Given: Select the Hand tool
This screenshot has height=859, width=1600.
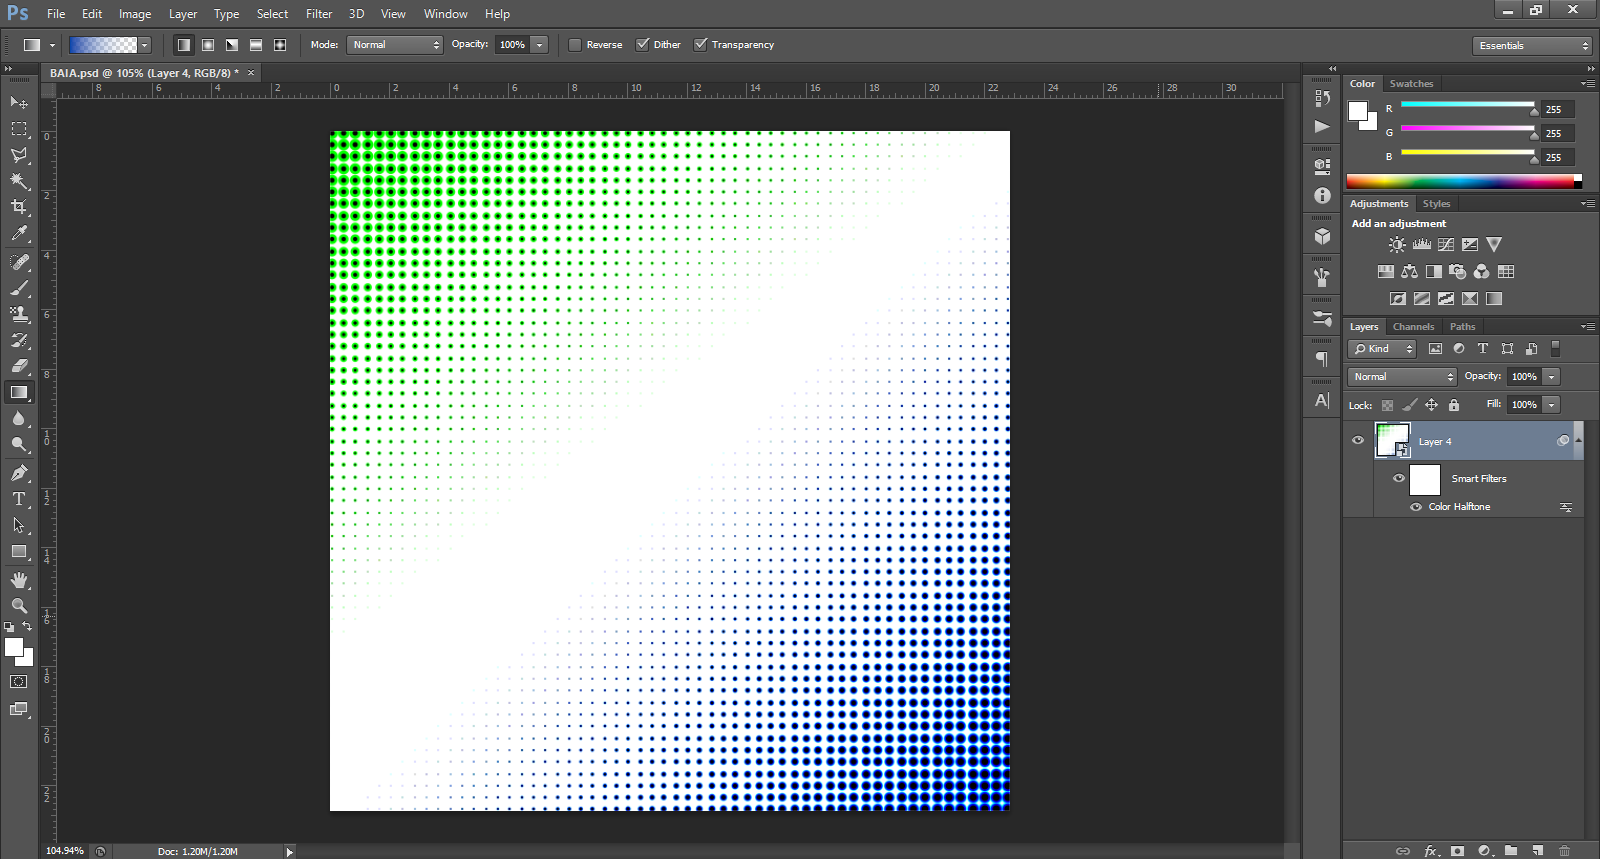Looking at the screenshot, I should point(19,580).
